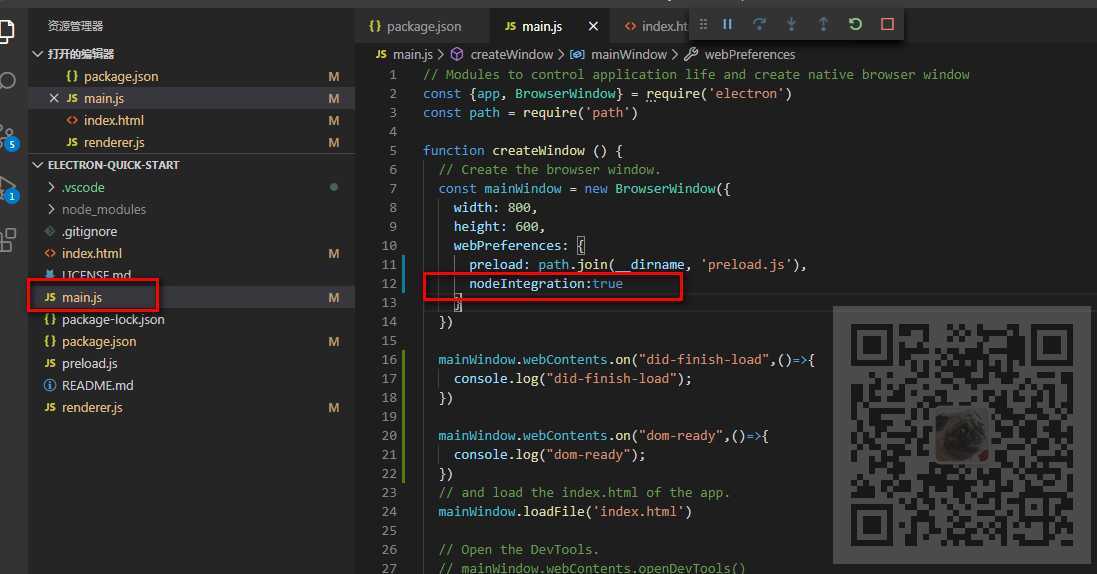The image size is (1097, 574).
Task: Select main.js in project file tree
Action: (x=82, y=298)
